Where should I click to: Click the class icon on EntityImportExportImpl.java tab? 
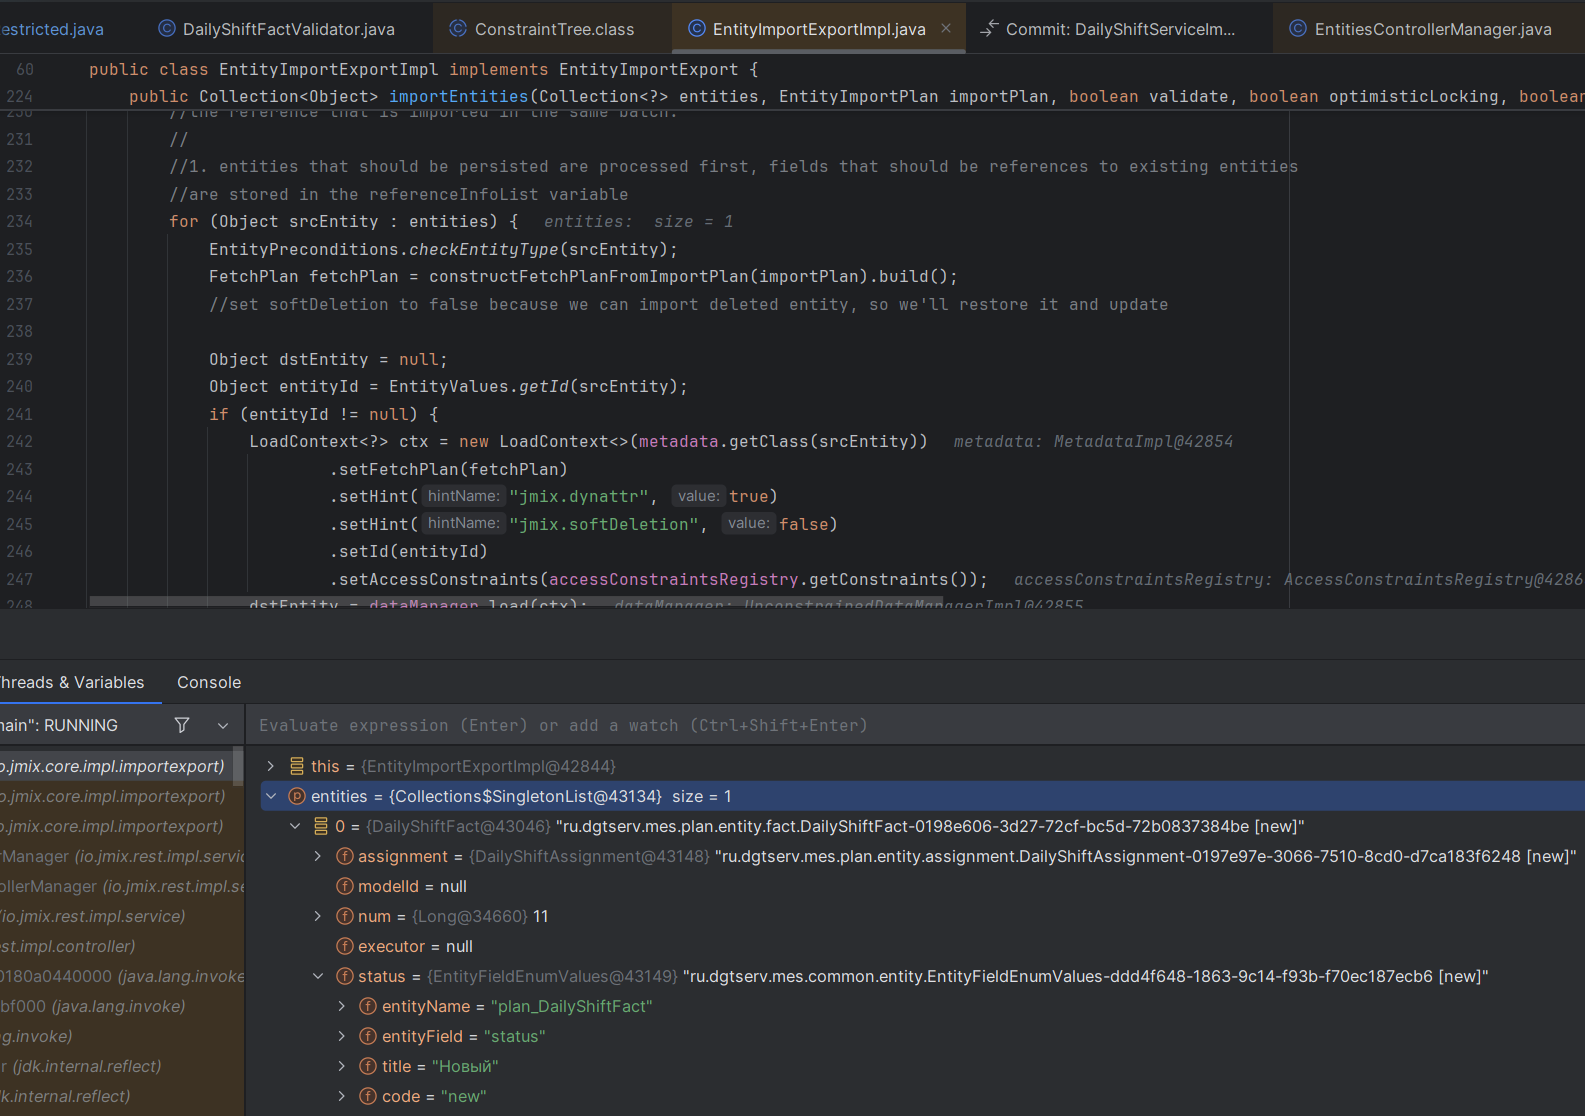tap(697, 29)
